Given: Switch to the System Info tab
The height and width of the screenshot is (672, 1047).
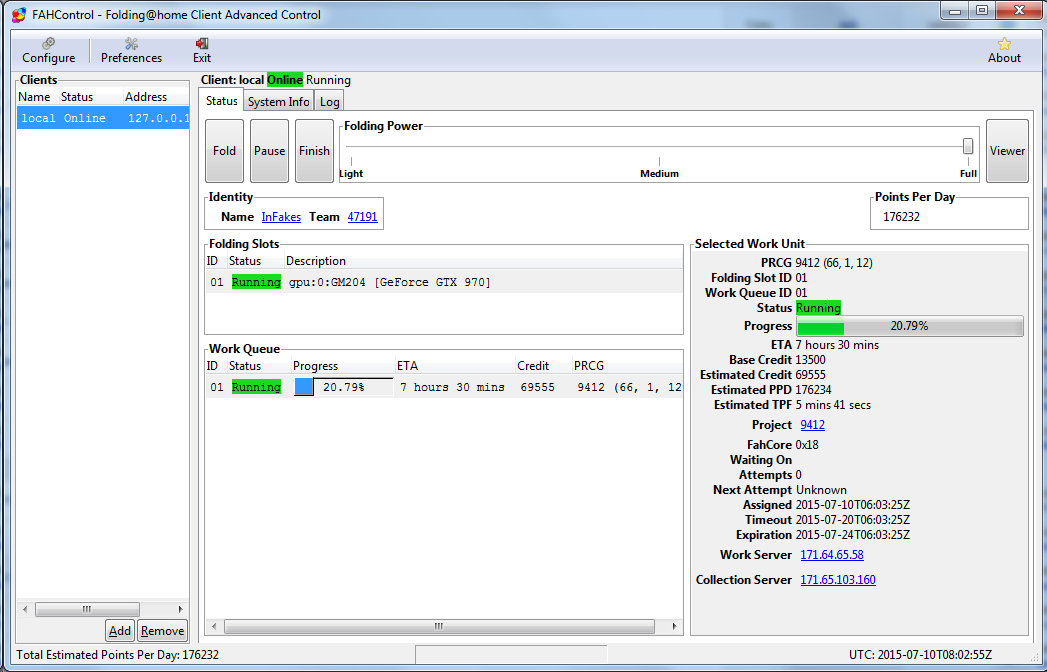Looking at the screenshot, I should pos(278,102).
